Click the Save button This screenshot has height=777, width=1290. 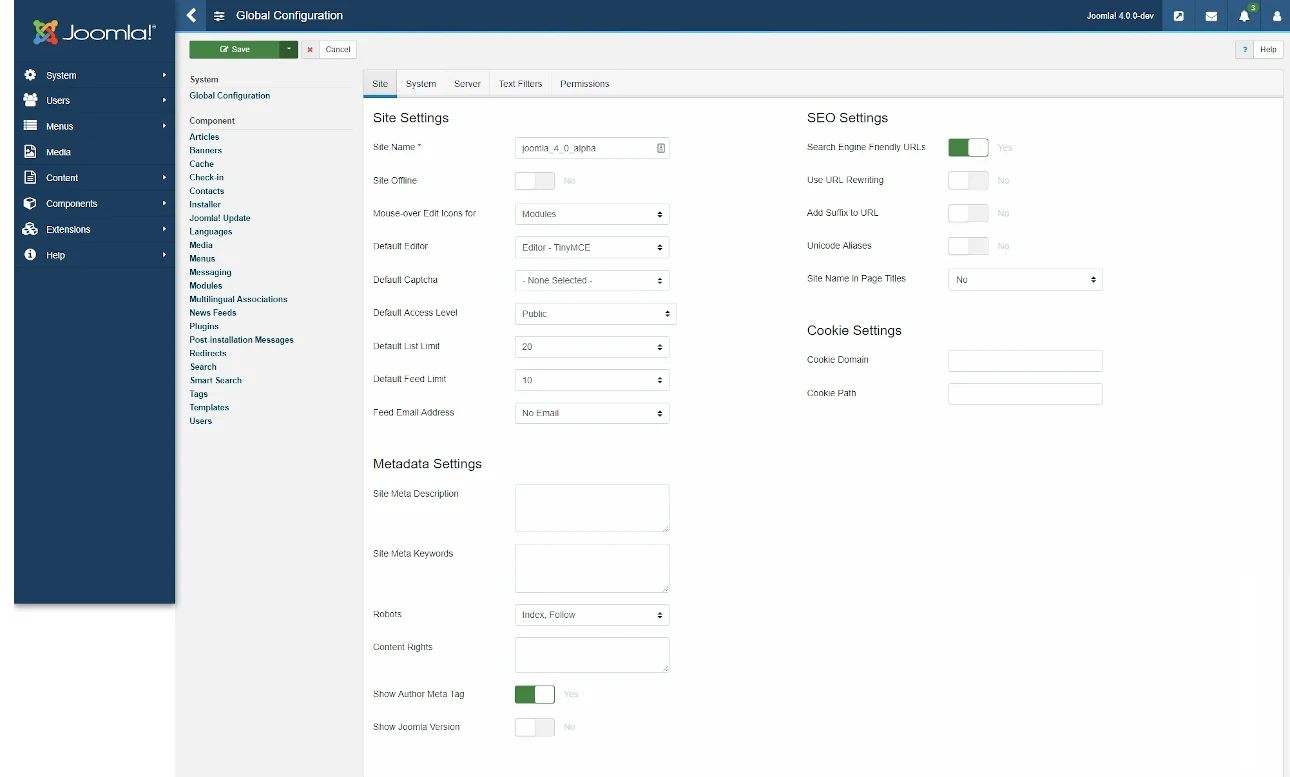click(235, 48)
